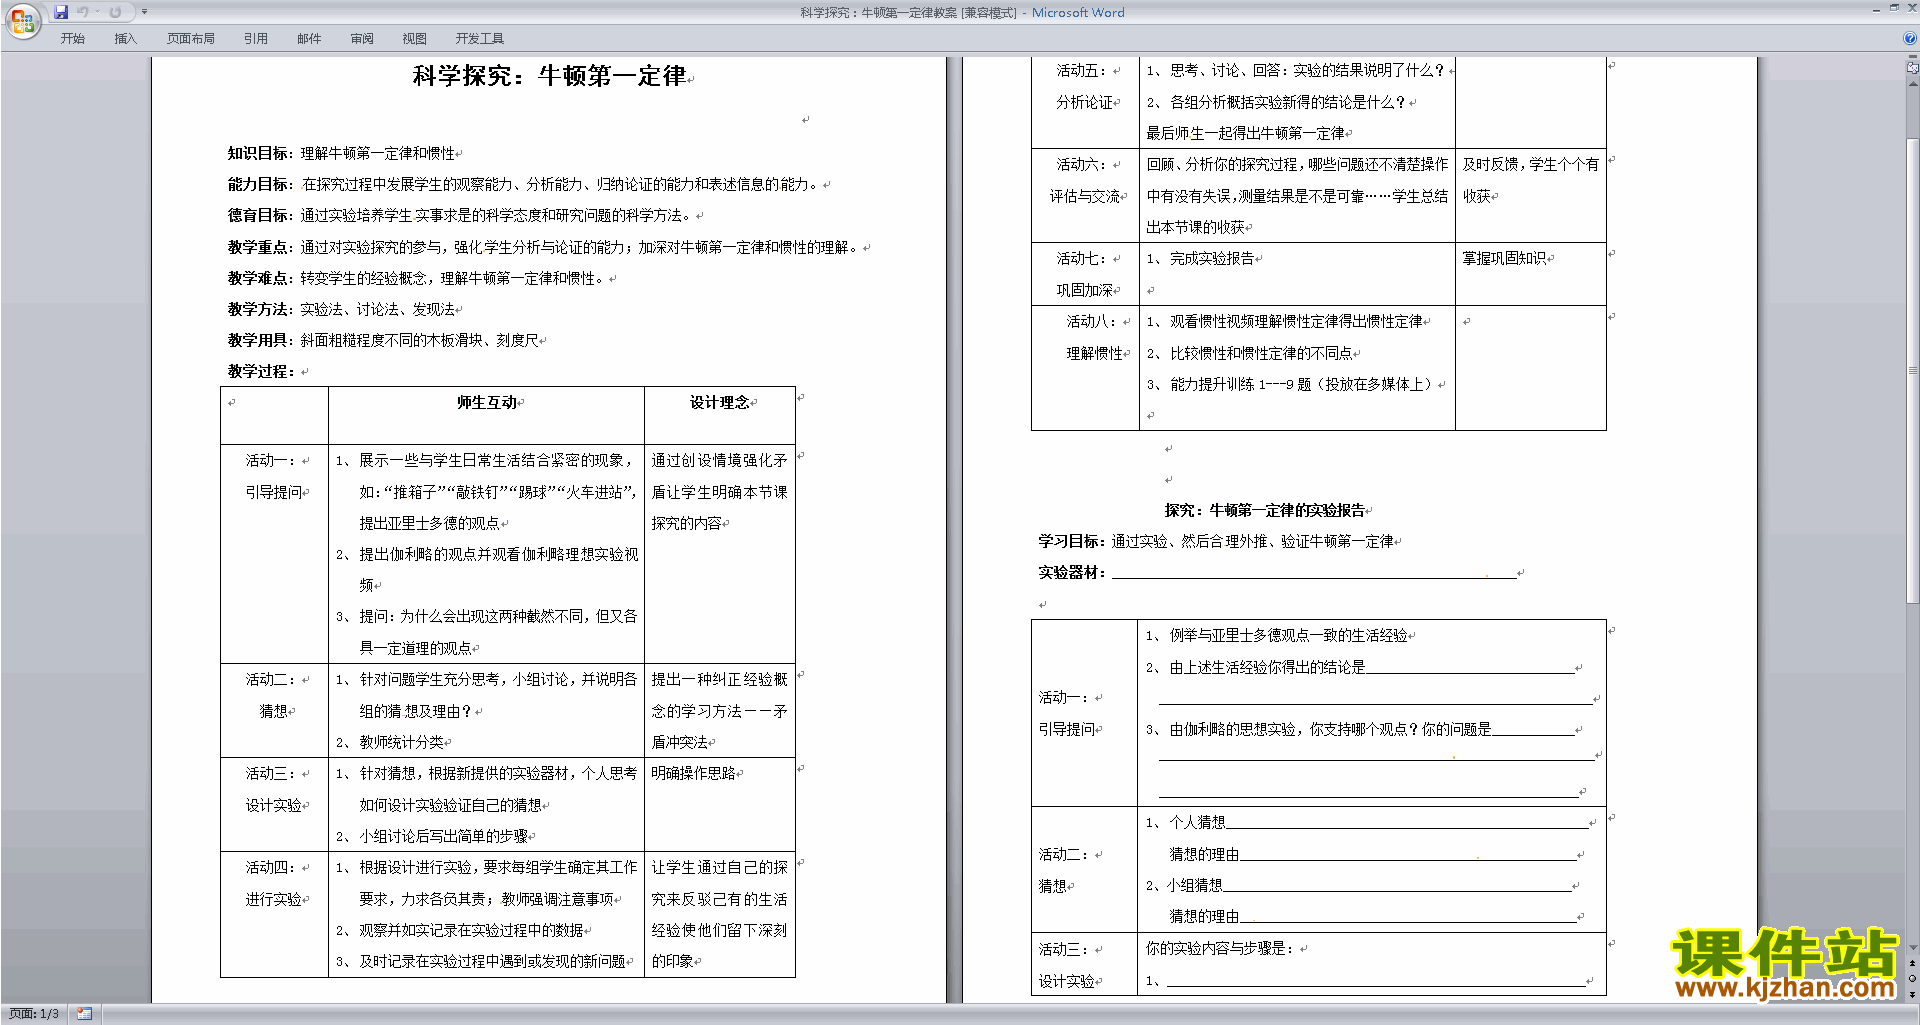Click the text 完成实验报告
The width and height of the screenshot is (1920, 1025).
tap(1212, 258)
